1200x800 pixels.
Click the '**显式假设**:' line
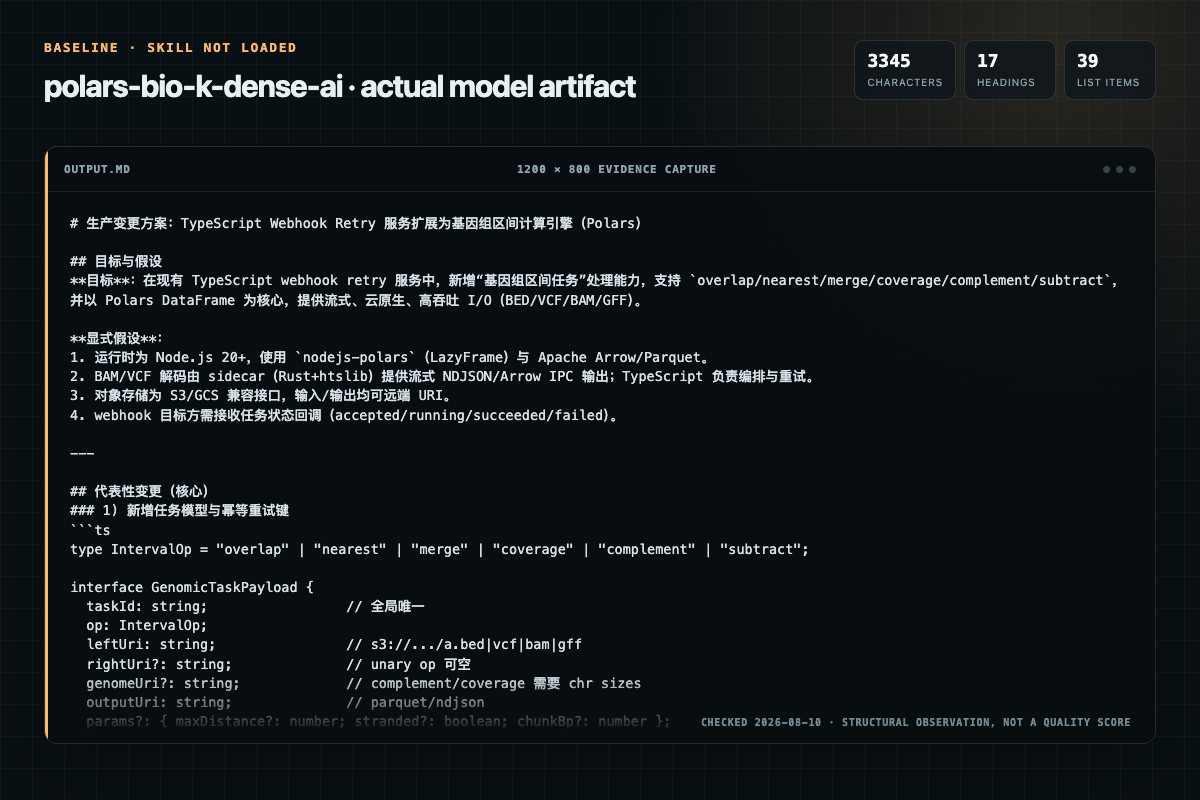click(x=117, y=338)
